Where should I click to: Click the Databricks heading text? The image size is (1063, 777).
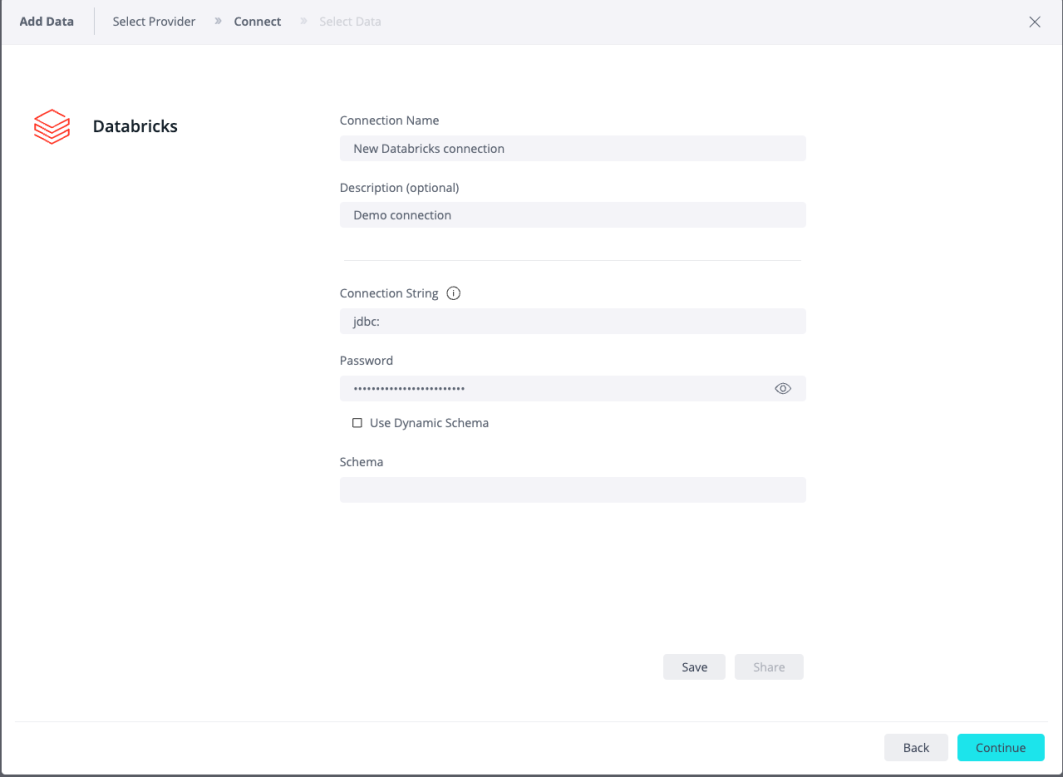(x=135, y=126)
